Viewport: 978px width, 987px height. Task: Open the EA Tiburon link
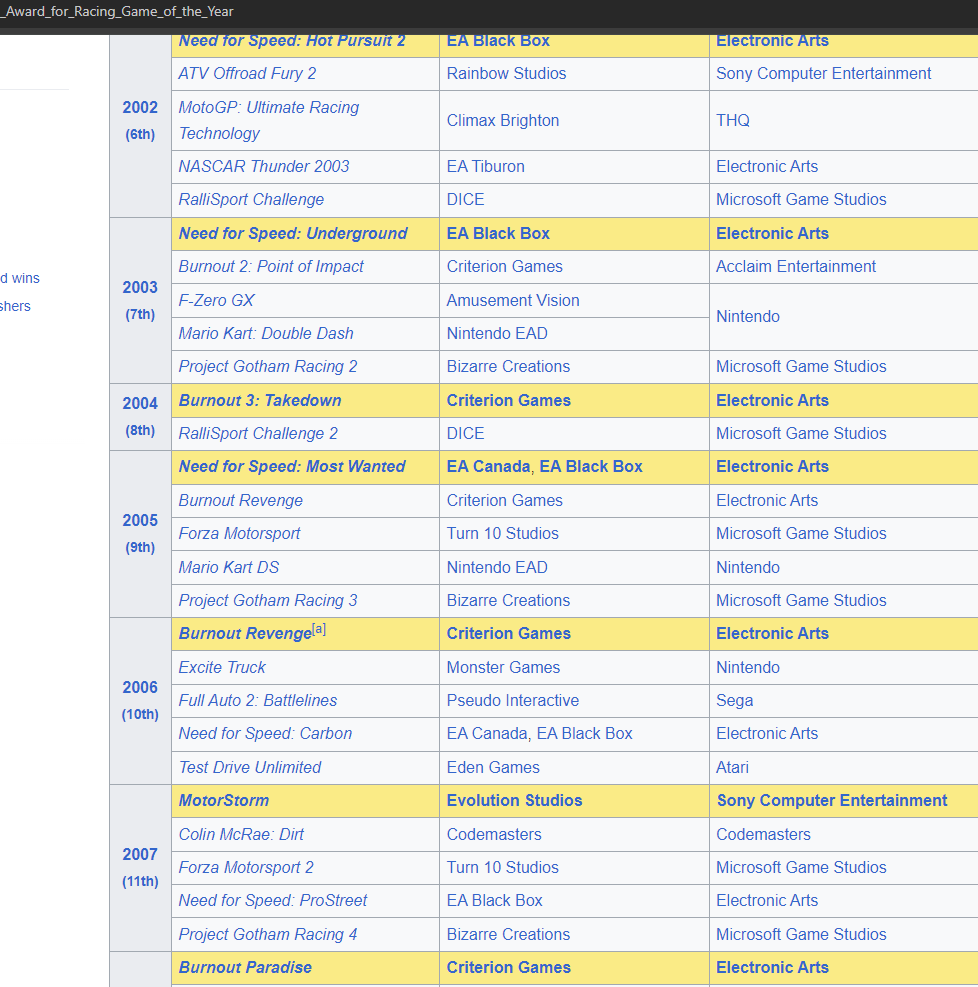(485, 166)
